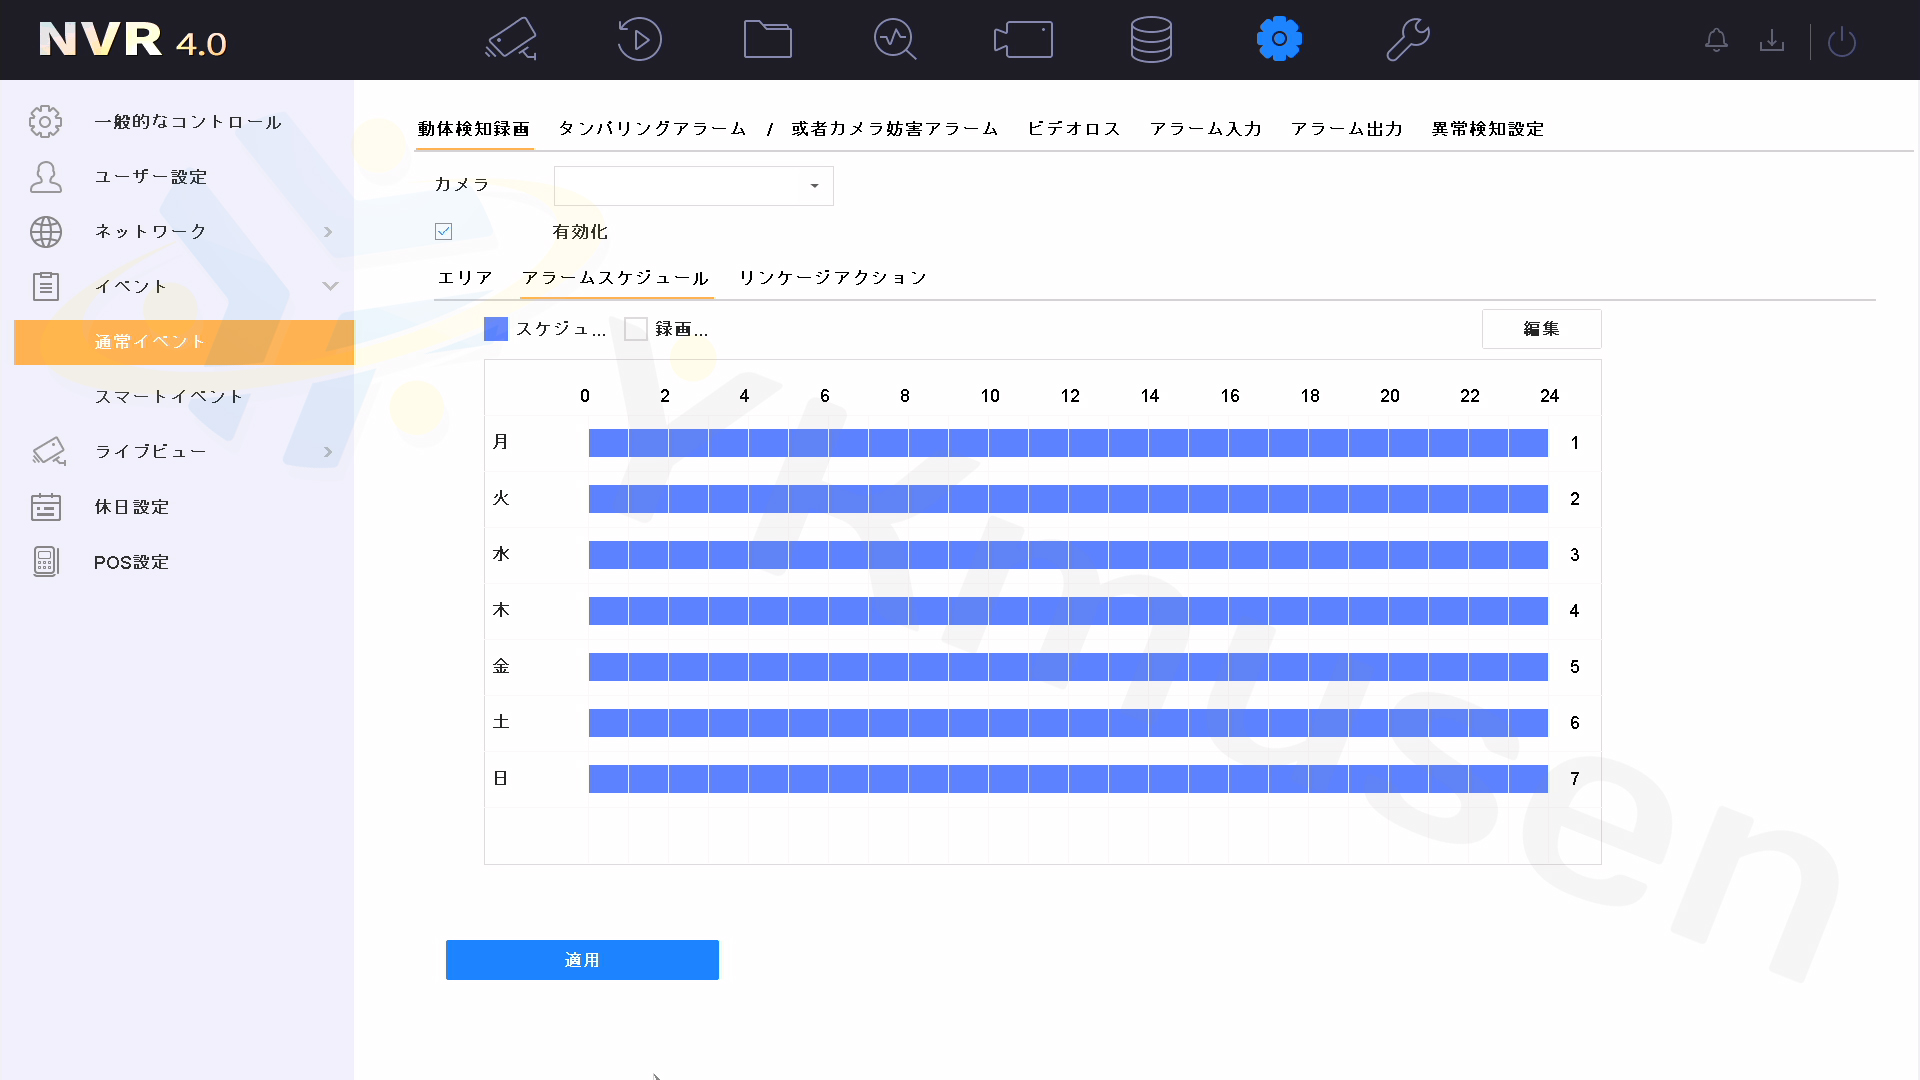The height and width of the screenshot is (1080, 1920).
Task: Select the playback icon in top toolbar
Action: (638, 39)
